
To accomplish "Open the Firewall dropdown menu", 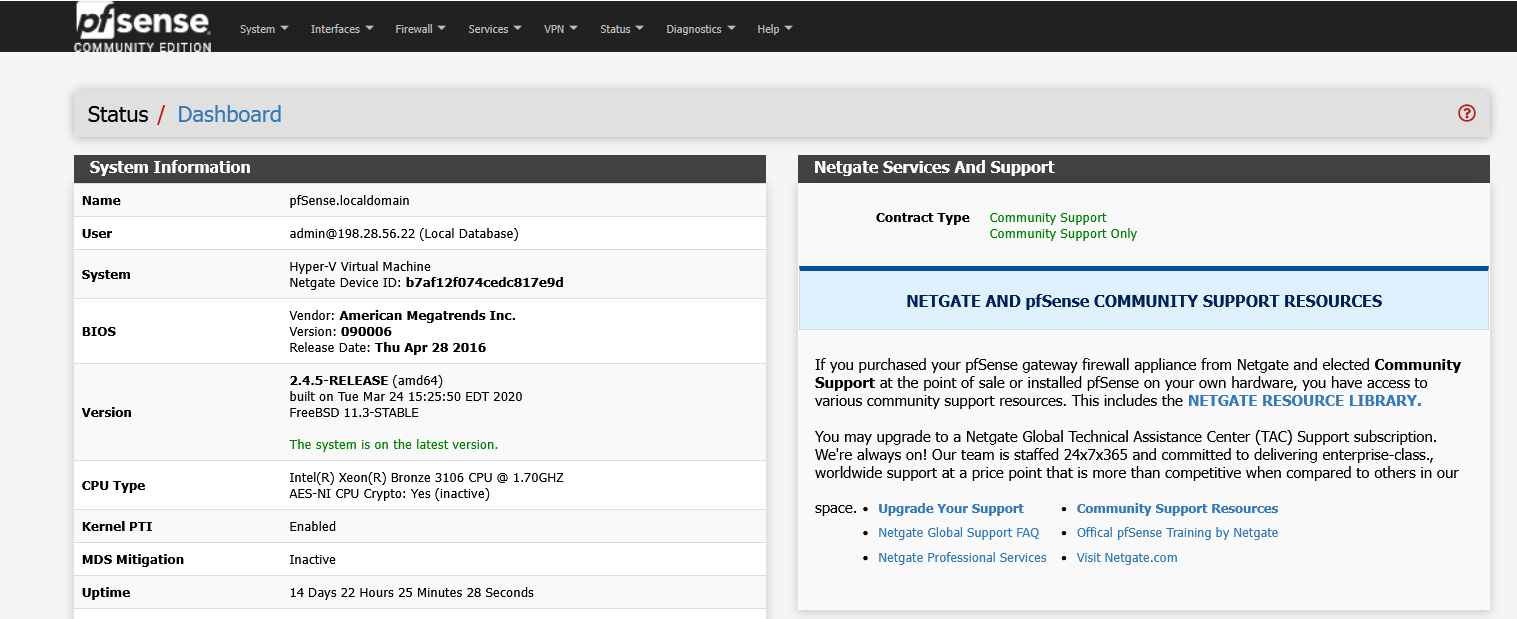I will point(420,29).
